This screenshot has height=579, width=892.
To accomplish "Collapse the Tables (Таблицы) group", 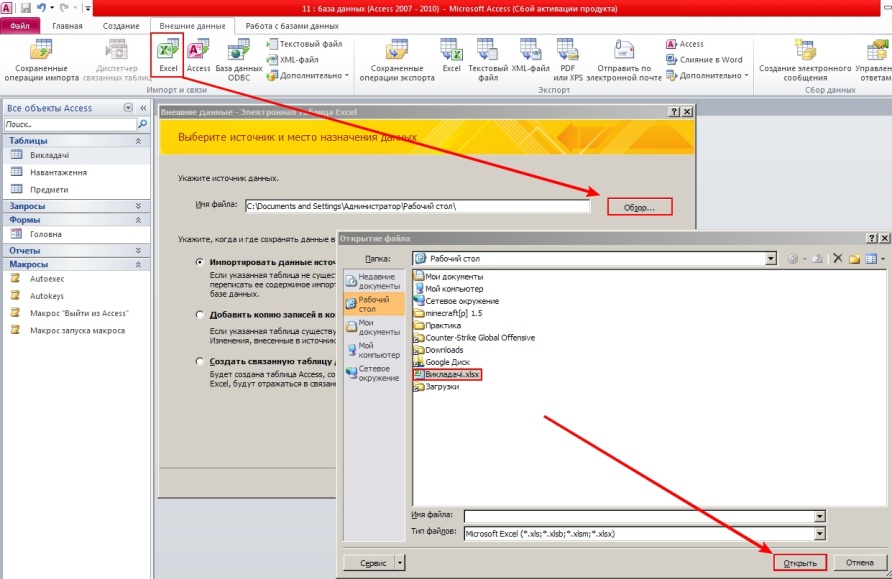I will 138,140.
